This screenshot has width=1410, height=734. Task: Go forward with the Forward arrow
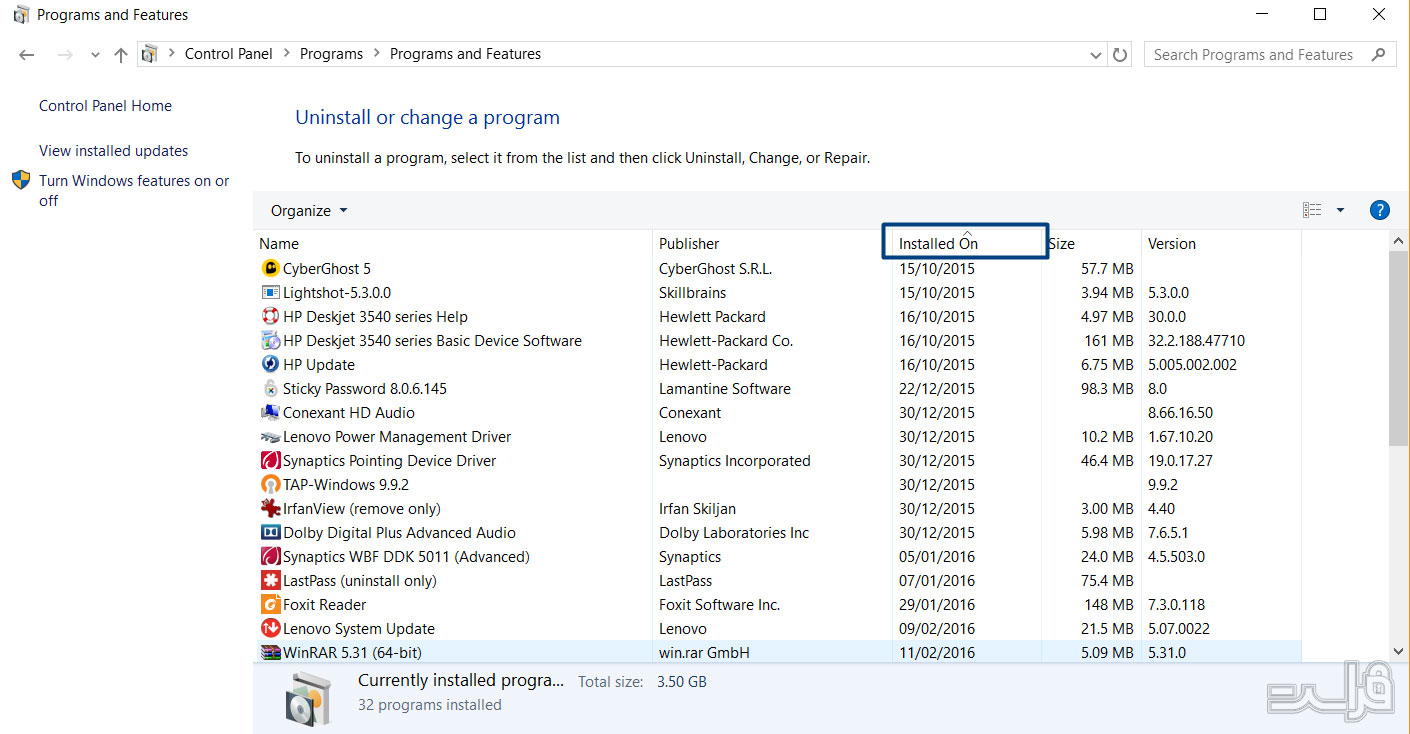(x=65, y=55)
